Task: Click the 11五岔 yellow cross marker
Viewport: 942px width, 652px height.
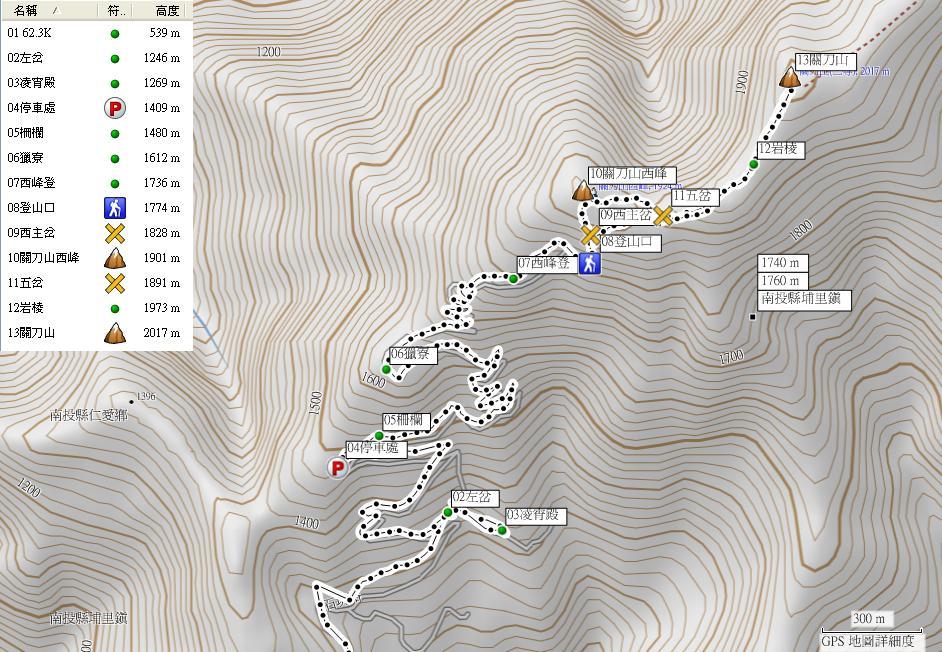Action: (x=663, y=216)
